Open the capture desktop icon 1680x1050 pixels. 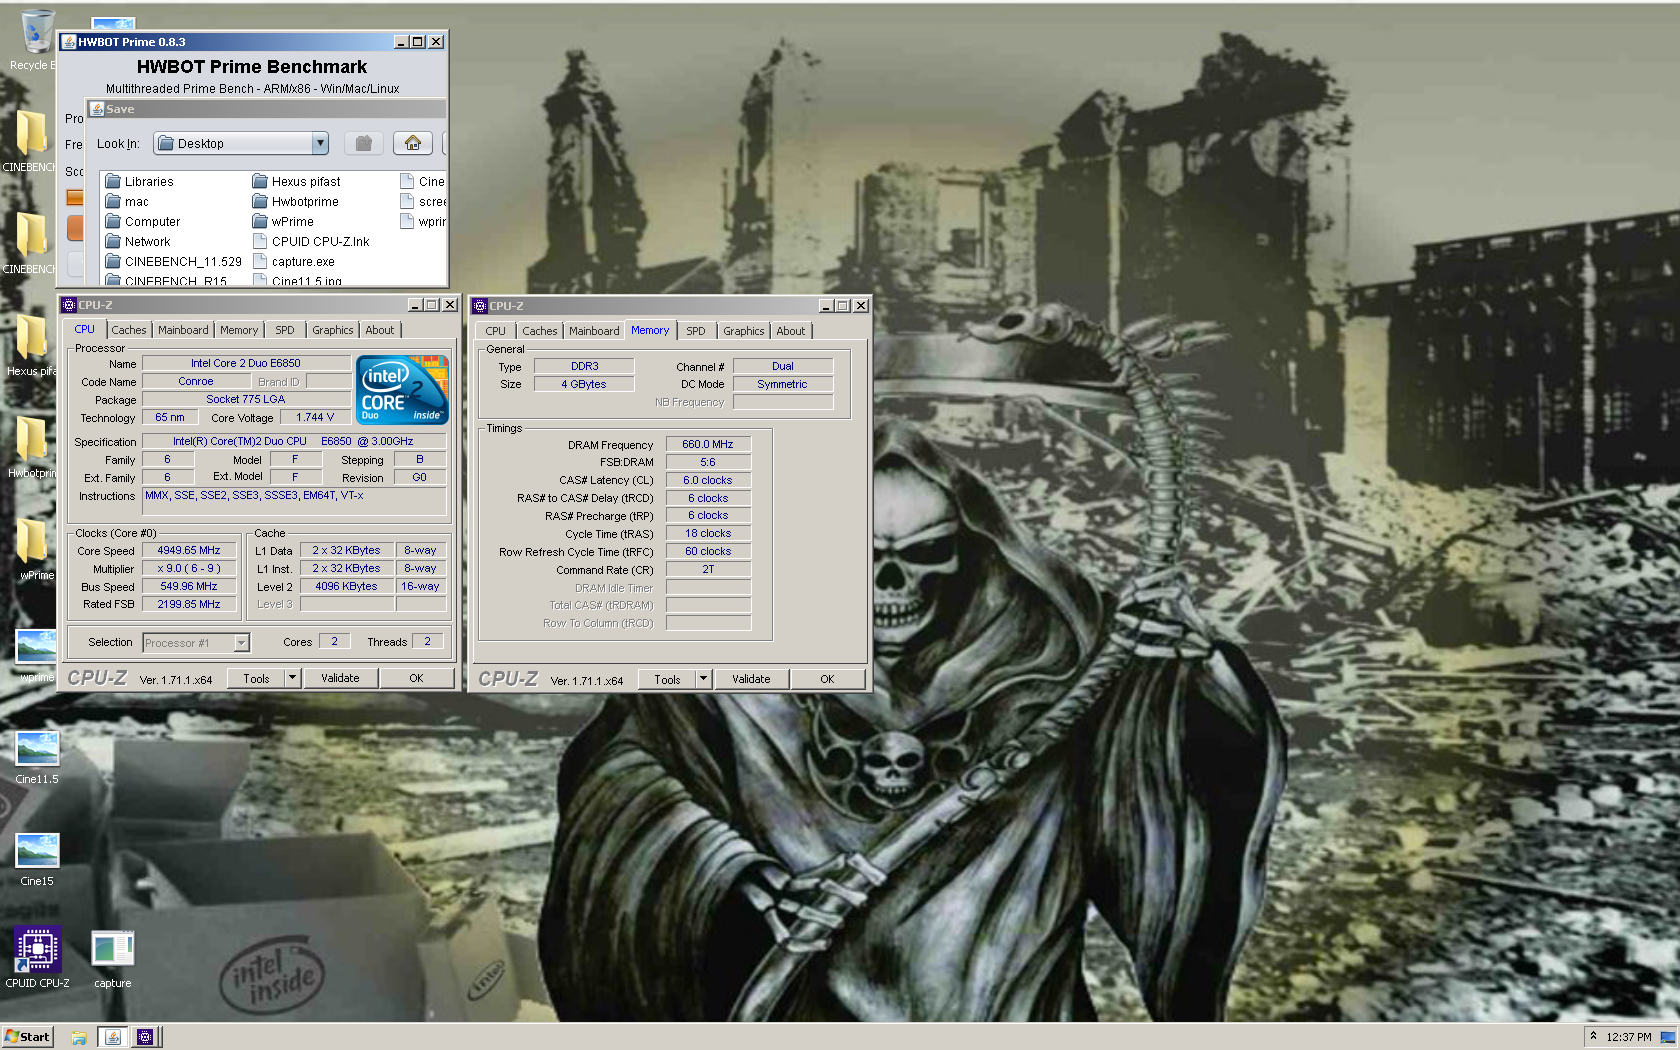point(112,957)
